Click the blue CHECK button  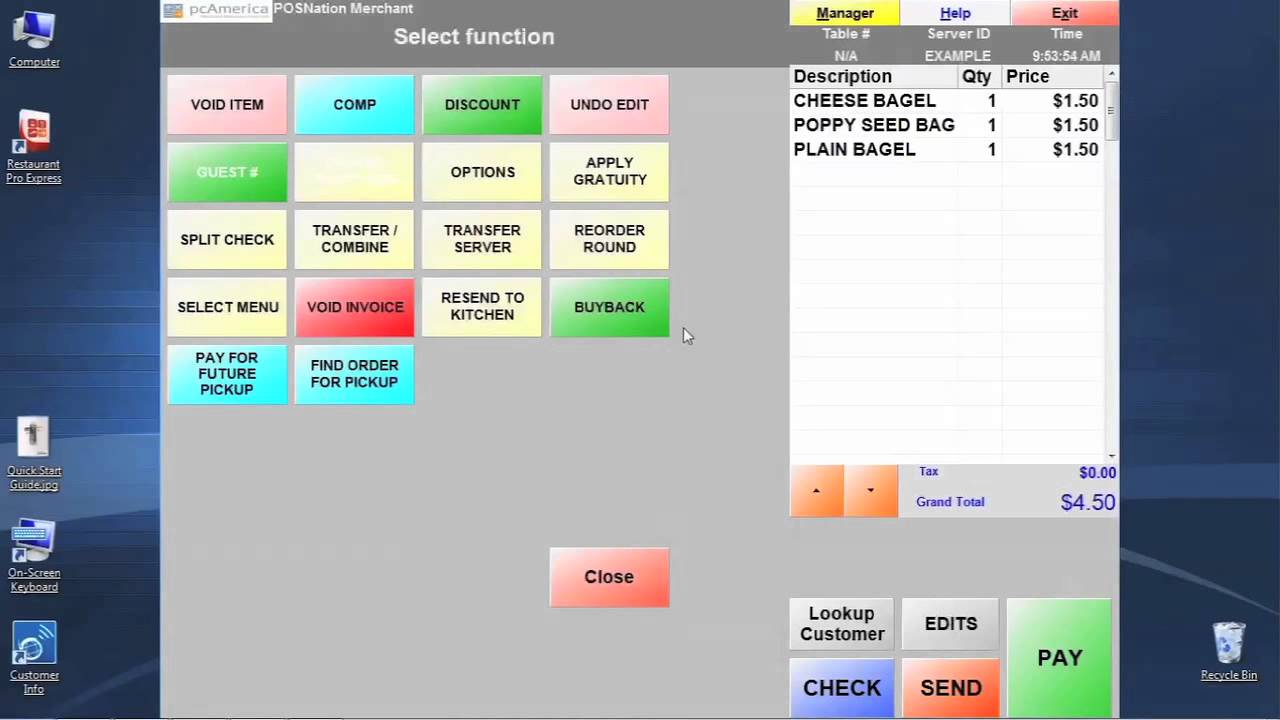pyautogui.click(x=841, y=688)
